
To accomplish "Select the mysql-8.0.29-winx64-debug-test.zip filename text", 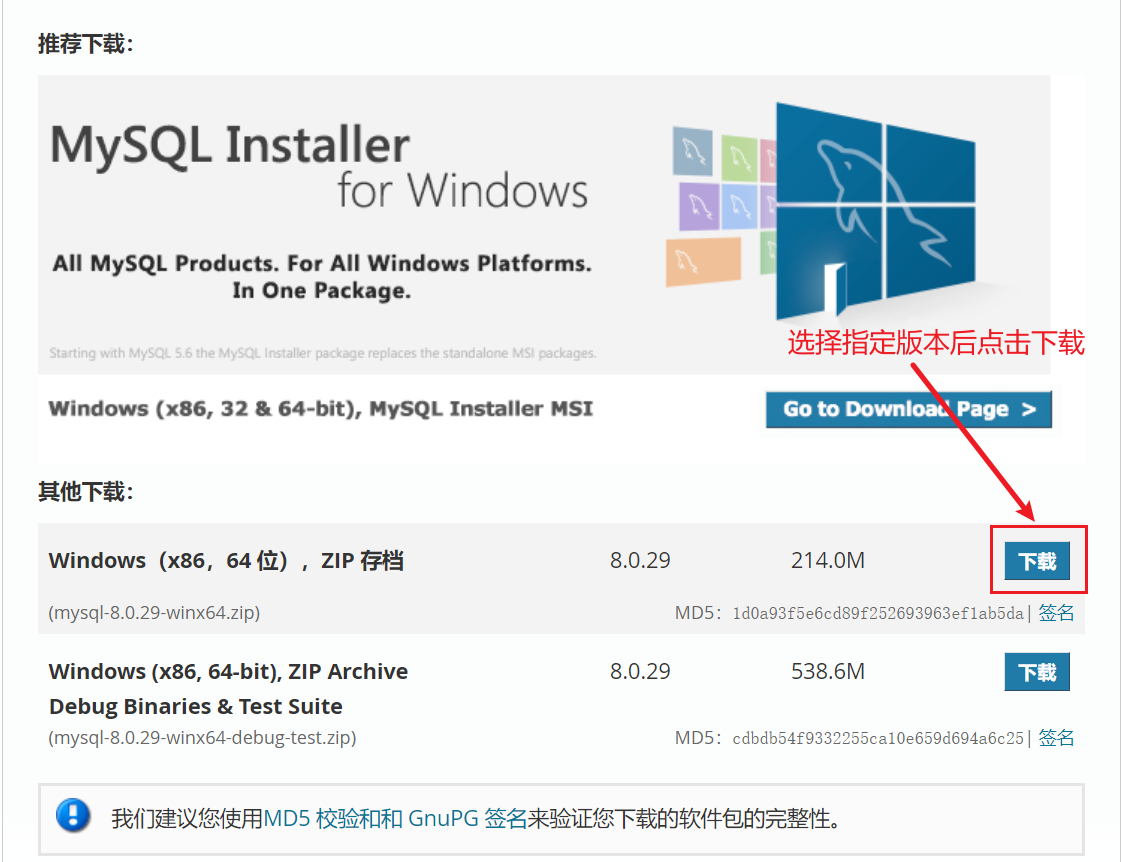I will (202, 738).
